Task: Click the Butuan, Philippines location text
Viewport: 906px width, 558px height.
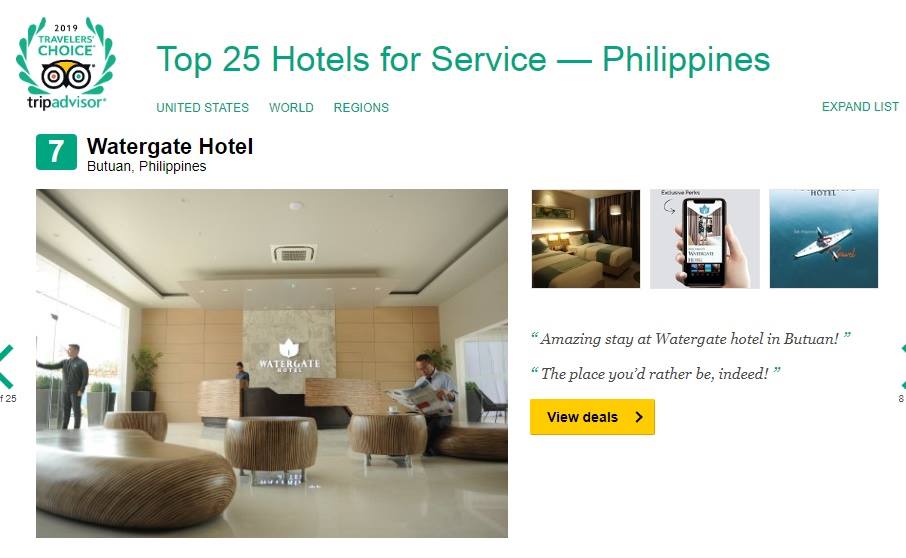Action: pos(146,166)
